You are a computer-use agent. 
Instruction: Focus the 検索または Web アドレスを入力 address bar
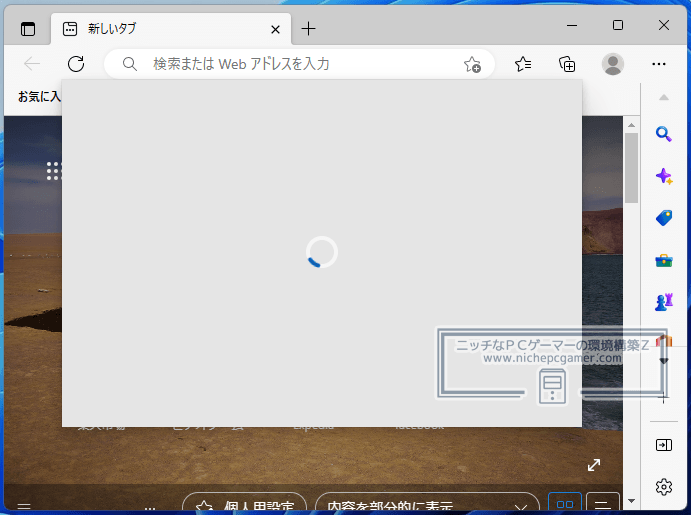click(x=299, y=64)
